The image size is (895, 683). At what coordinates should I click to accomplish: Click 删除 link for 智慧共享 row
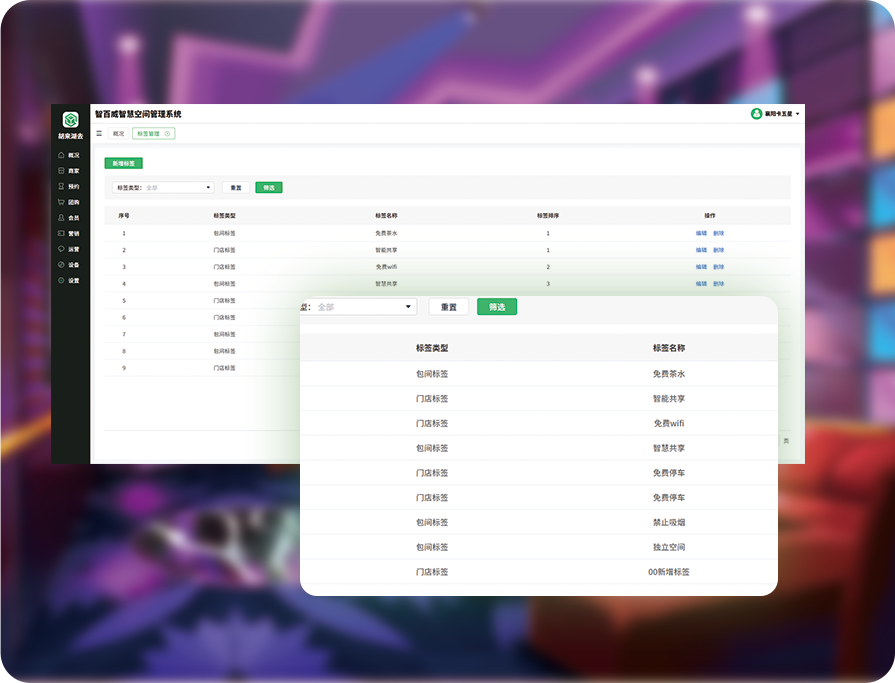coord(719,284)
